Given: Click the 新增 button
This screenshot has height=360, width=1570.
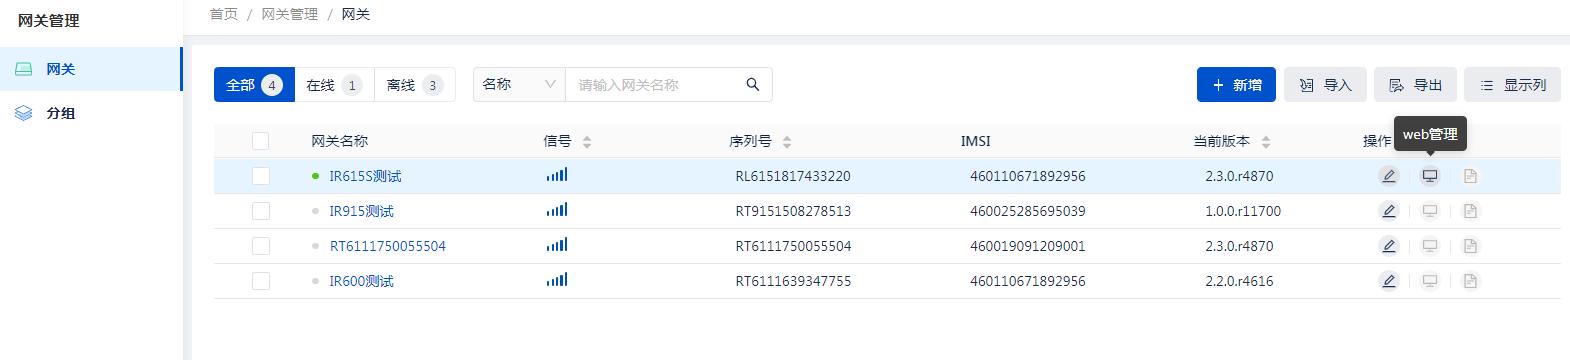Looking at the screenshot, I should pos(1236,85).
